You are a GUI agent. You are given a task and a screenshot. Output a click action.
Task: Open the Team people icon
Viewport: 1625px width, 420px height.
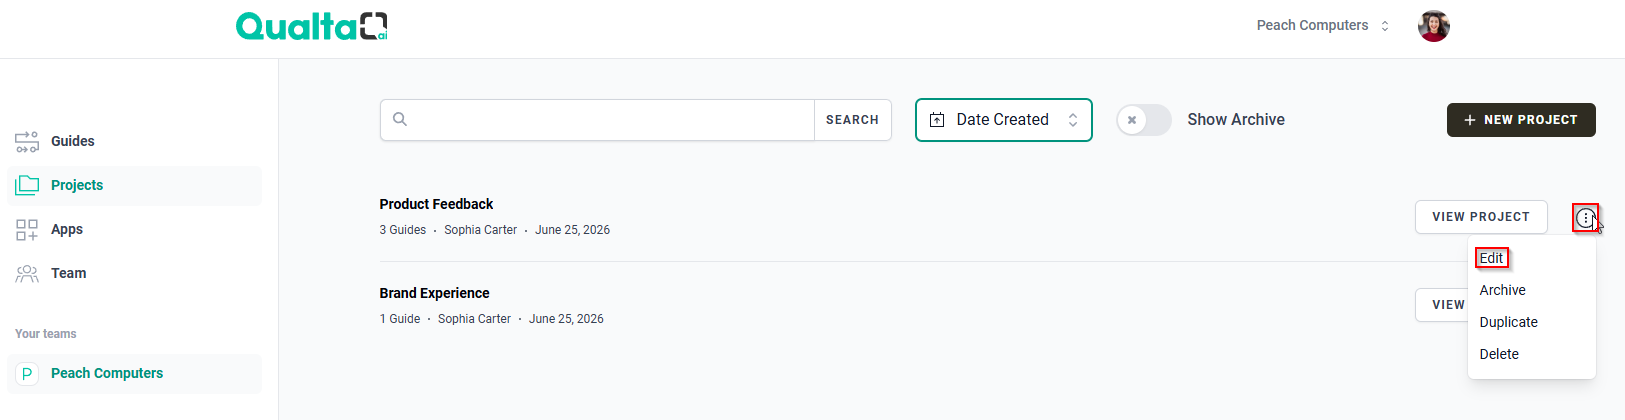[x=27, y=274]
